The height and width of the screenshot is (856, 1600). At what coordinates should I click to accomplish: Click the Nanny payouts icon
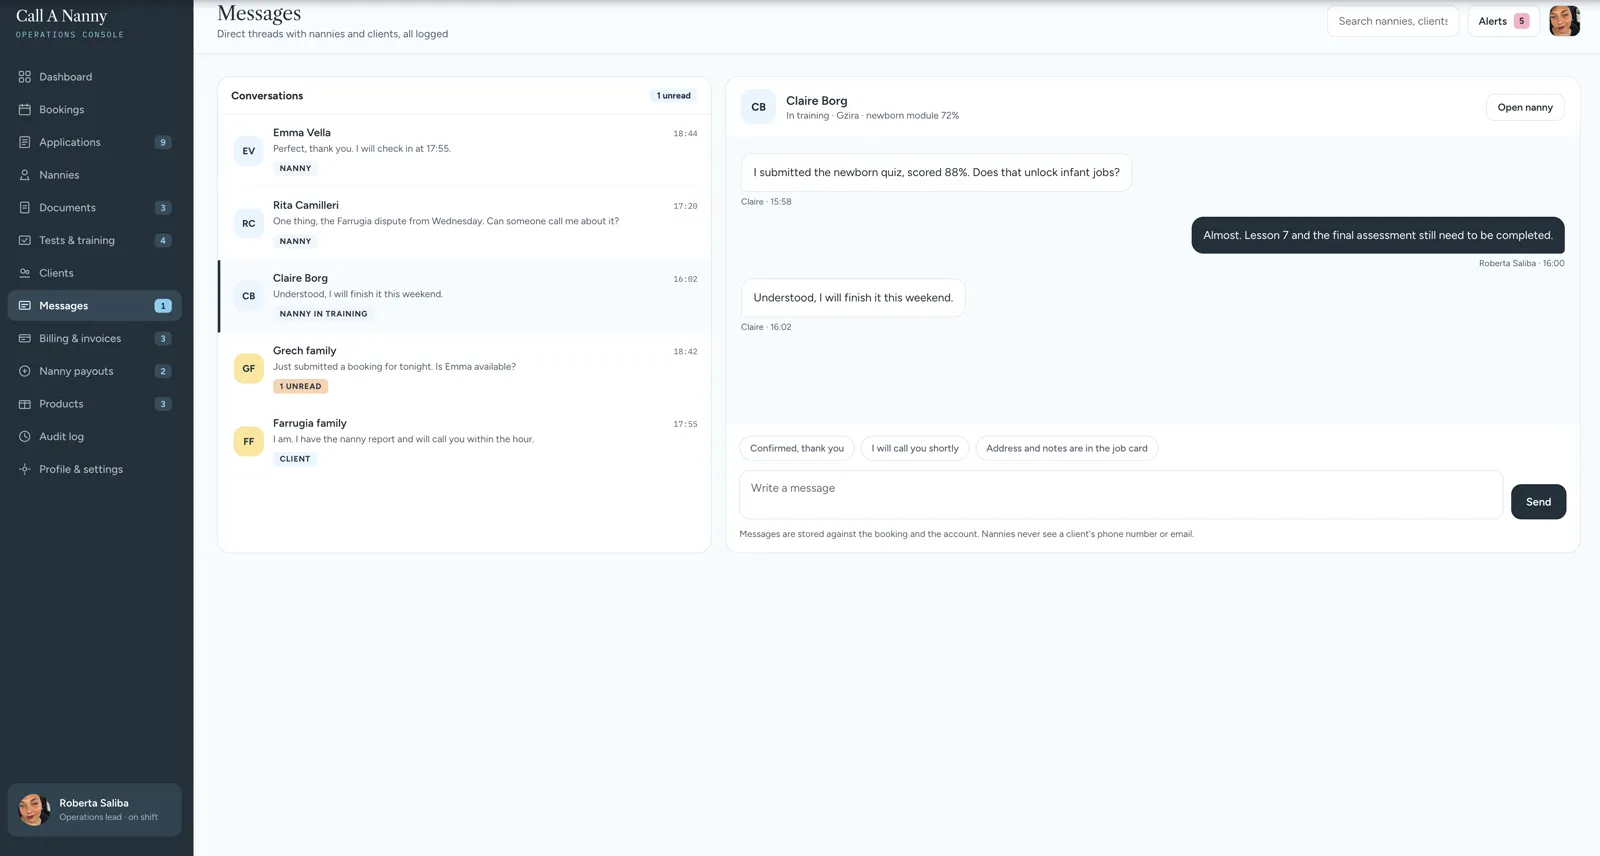25,371
